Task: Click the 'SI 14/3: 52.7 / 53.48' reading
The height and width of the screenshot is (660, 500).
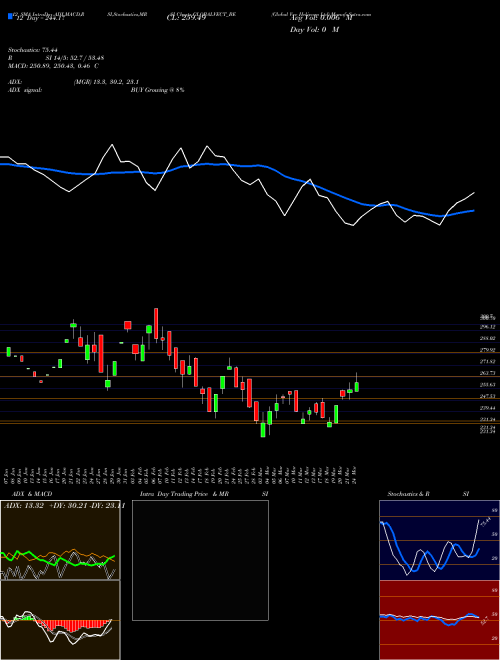Action: (x=75, y=58)
